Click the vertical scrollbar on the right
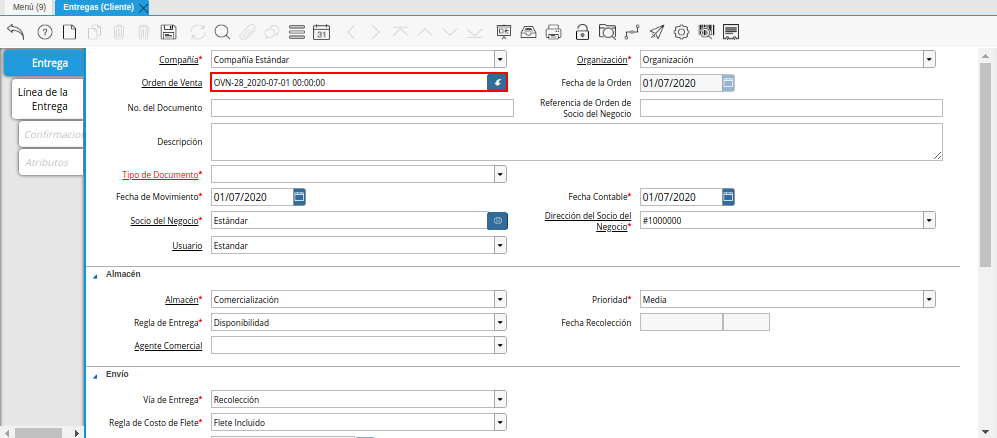The height and width of the screenshot is (438, 997). click(x=985, y=165)
